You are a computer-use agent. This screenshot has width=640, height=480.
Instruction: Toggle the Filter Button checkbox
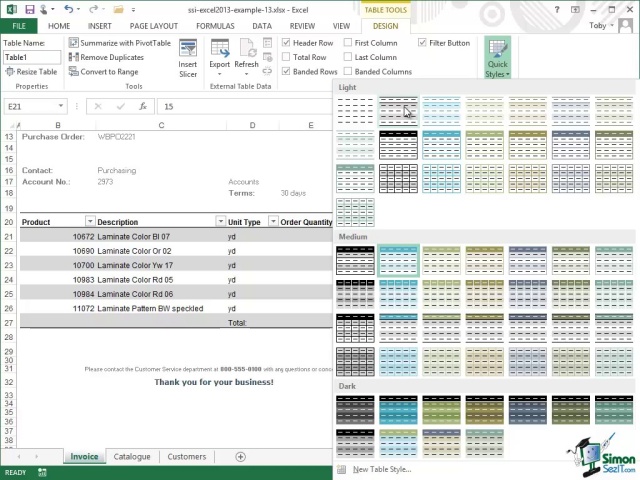pos(422,43)
